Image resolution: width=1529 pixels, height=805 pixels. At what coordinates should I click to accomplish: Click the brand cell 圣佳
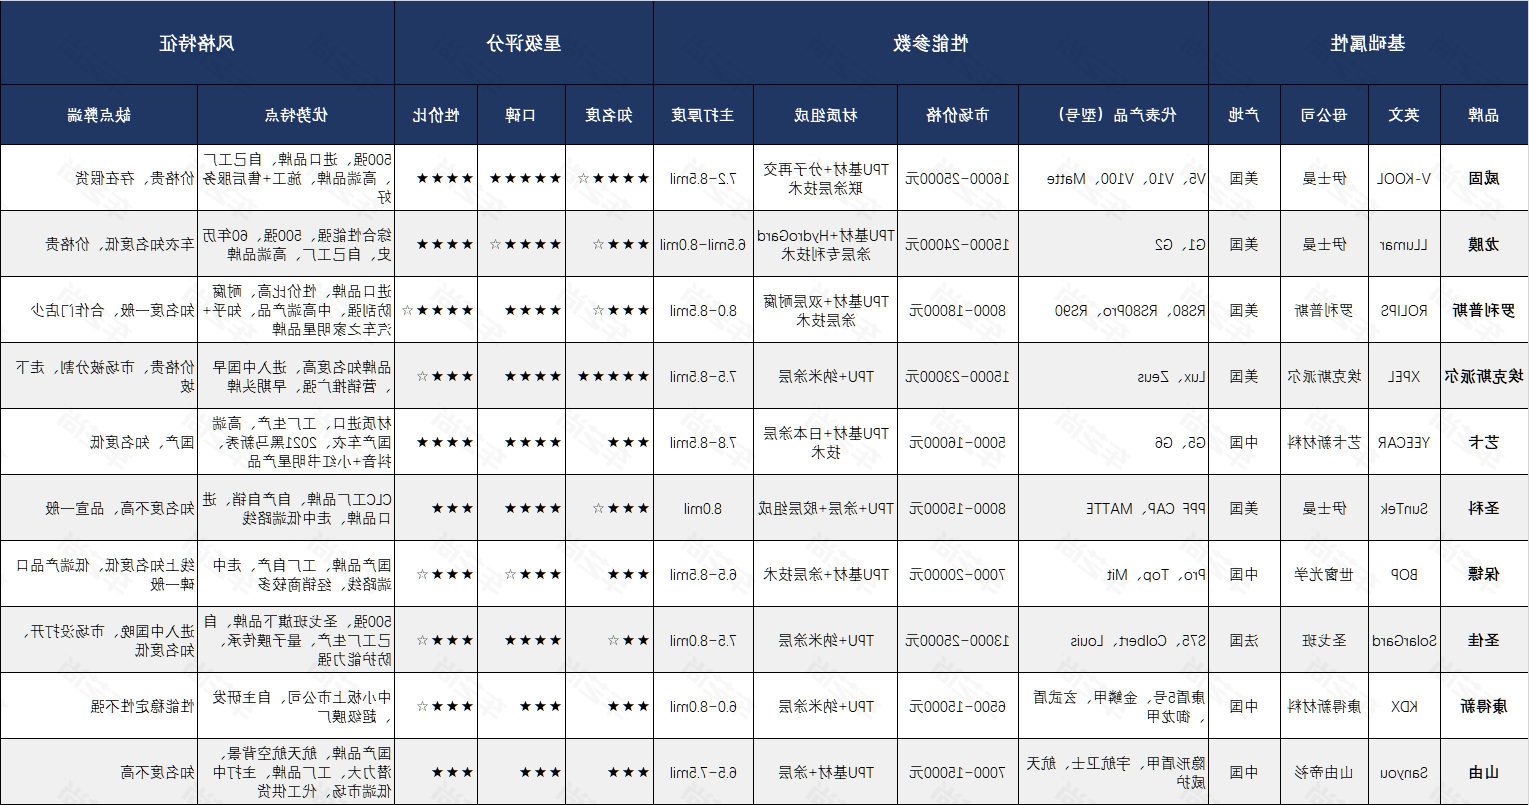(1484, 640)
